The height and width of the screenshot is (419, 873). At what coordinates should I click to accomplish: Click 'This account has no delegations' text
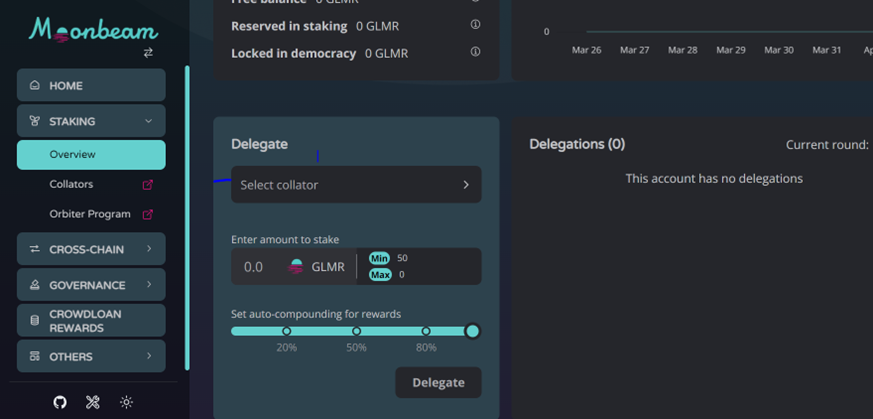tap(714, 179)
